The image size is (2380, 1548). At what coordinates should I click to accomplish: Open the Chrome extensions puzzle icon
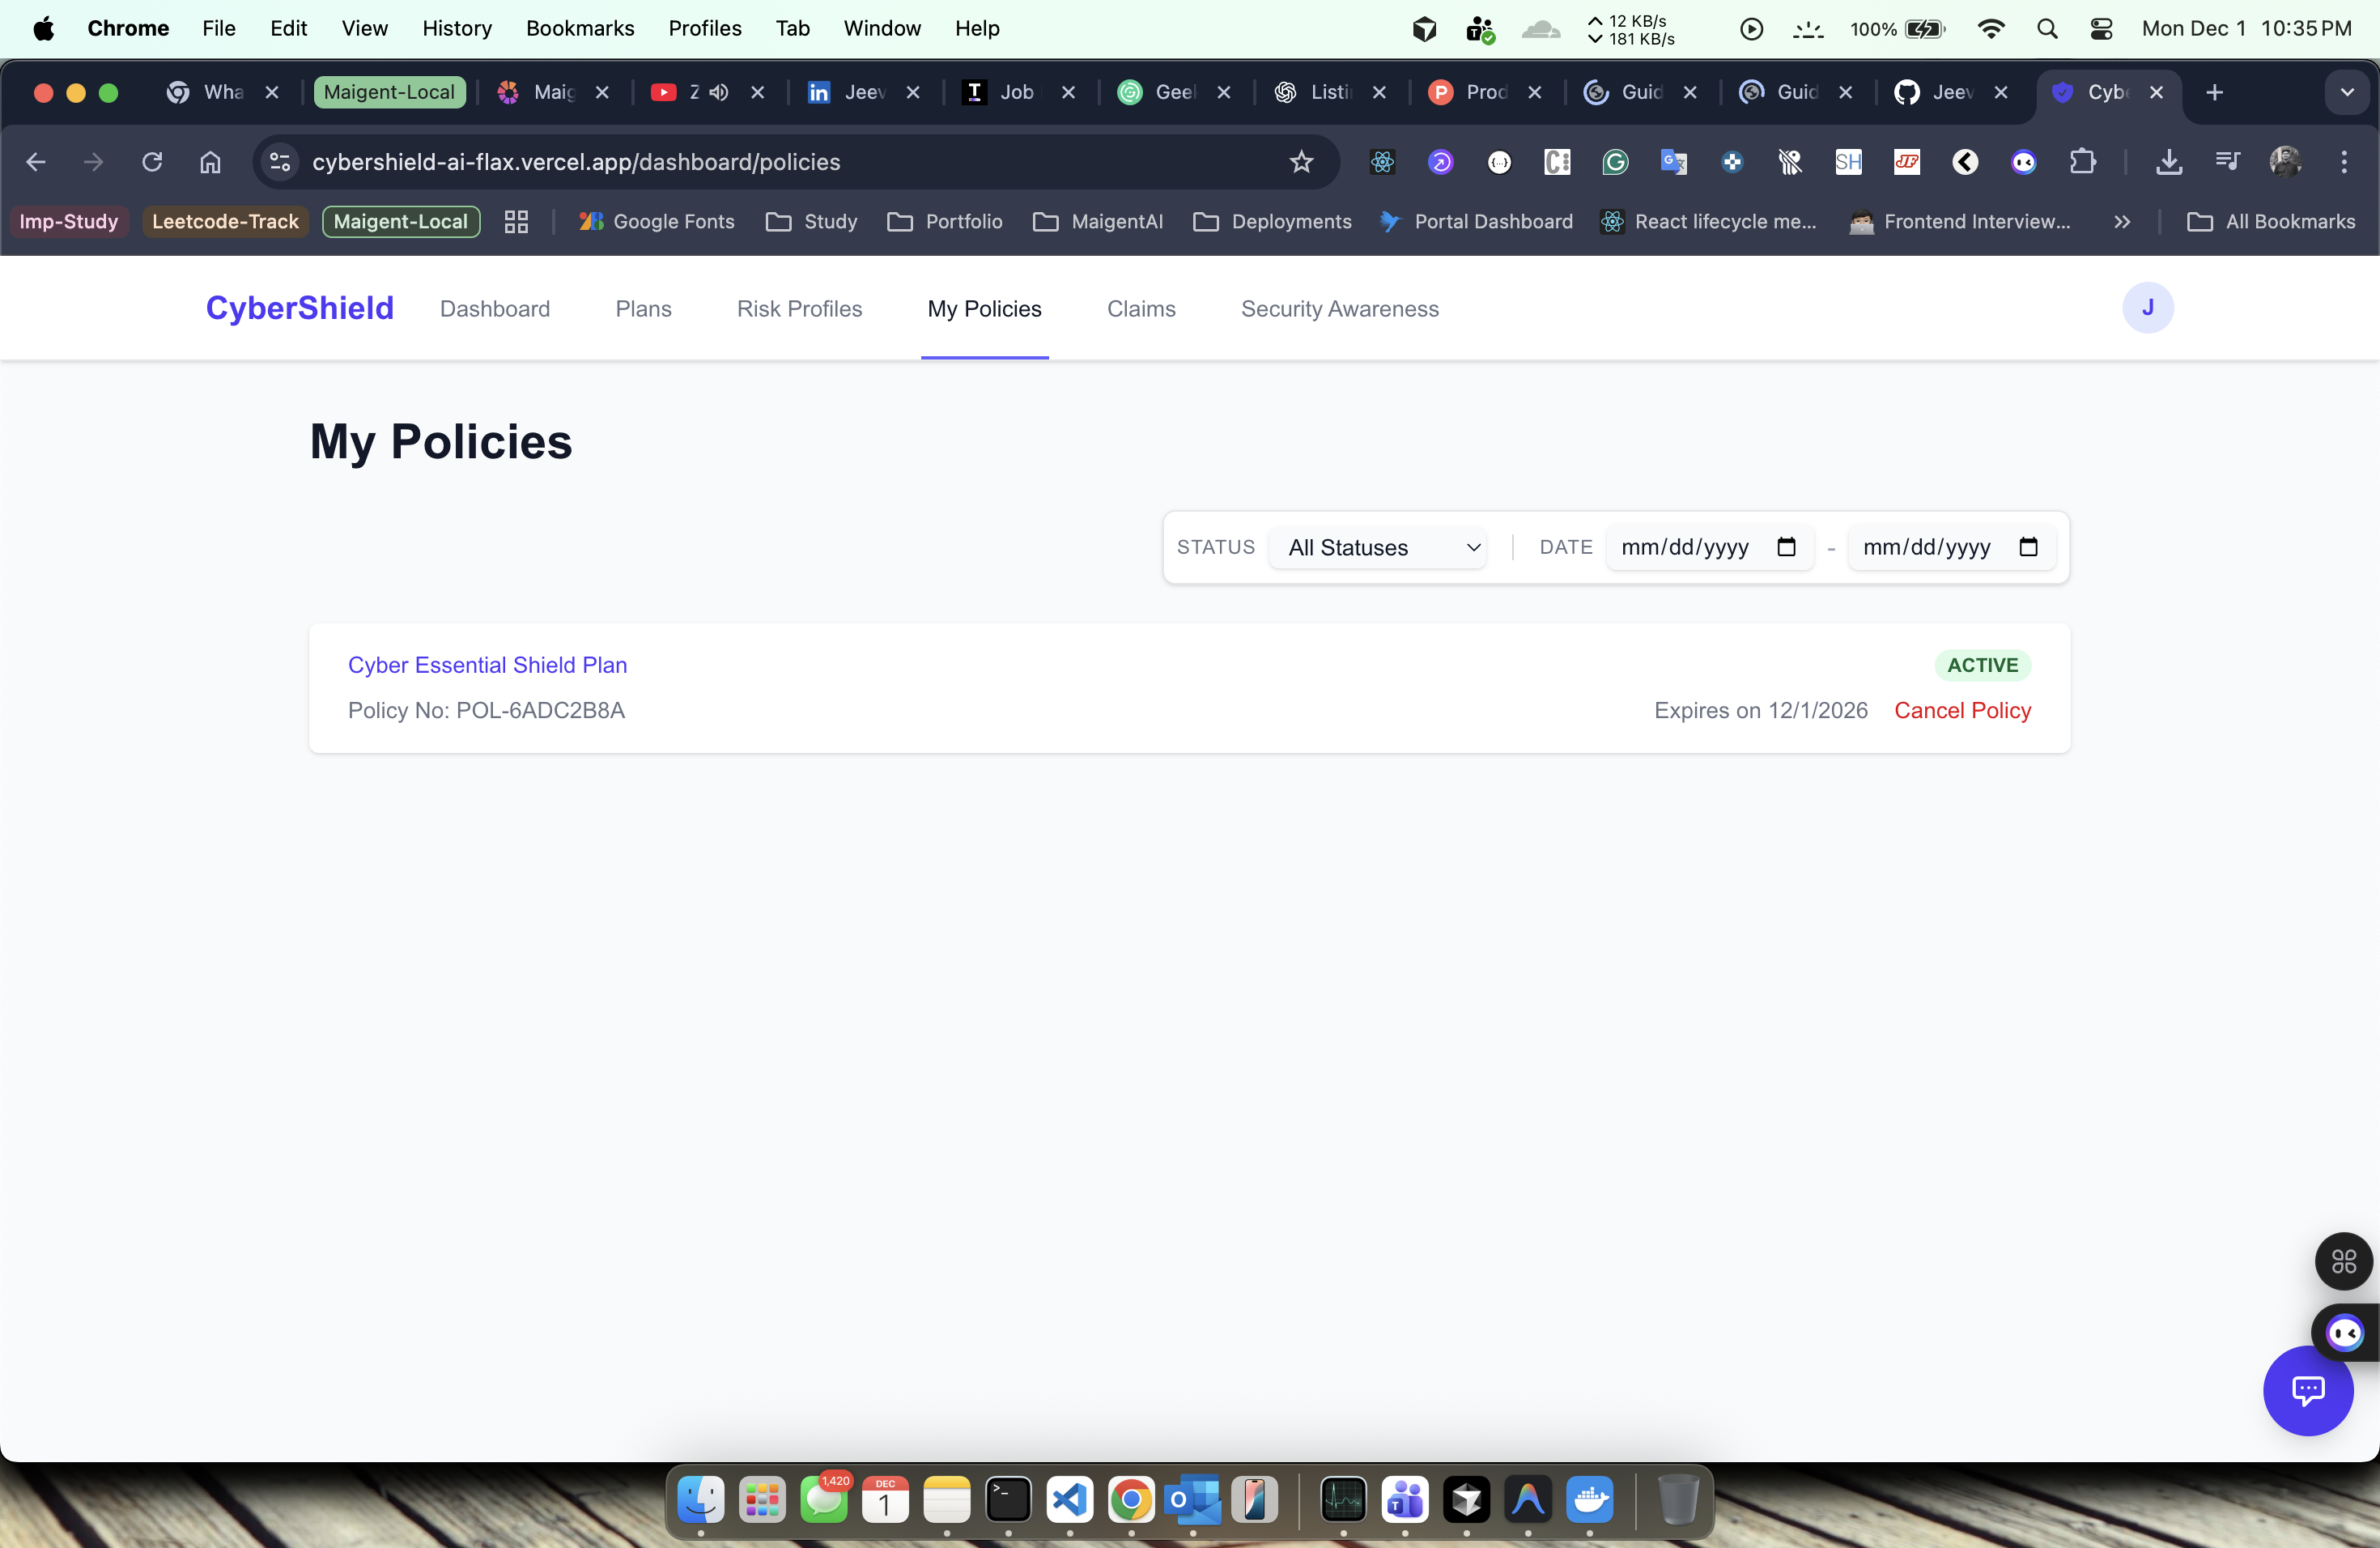tap(2082, 162)
